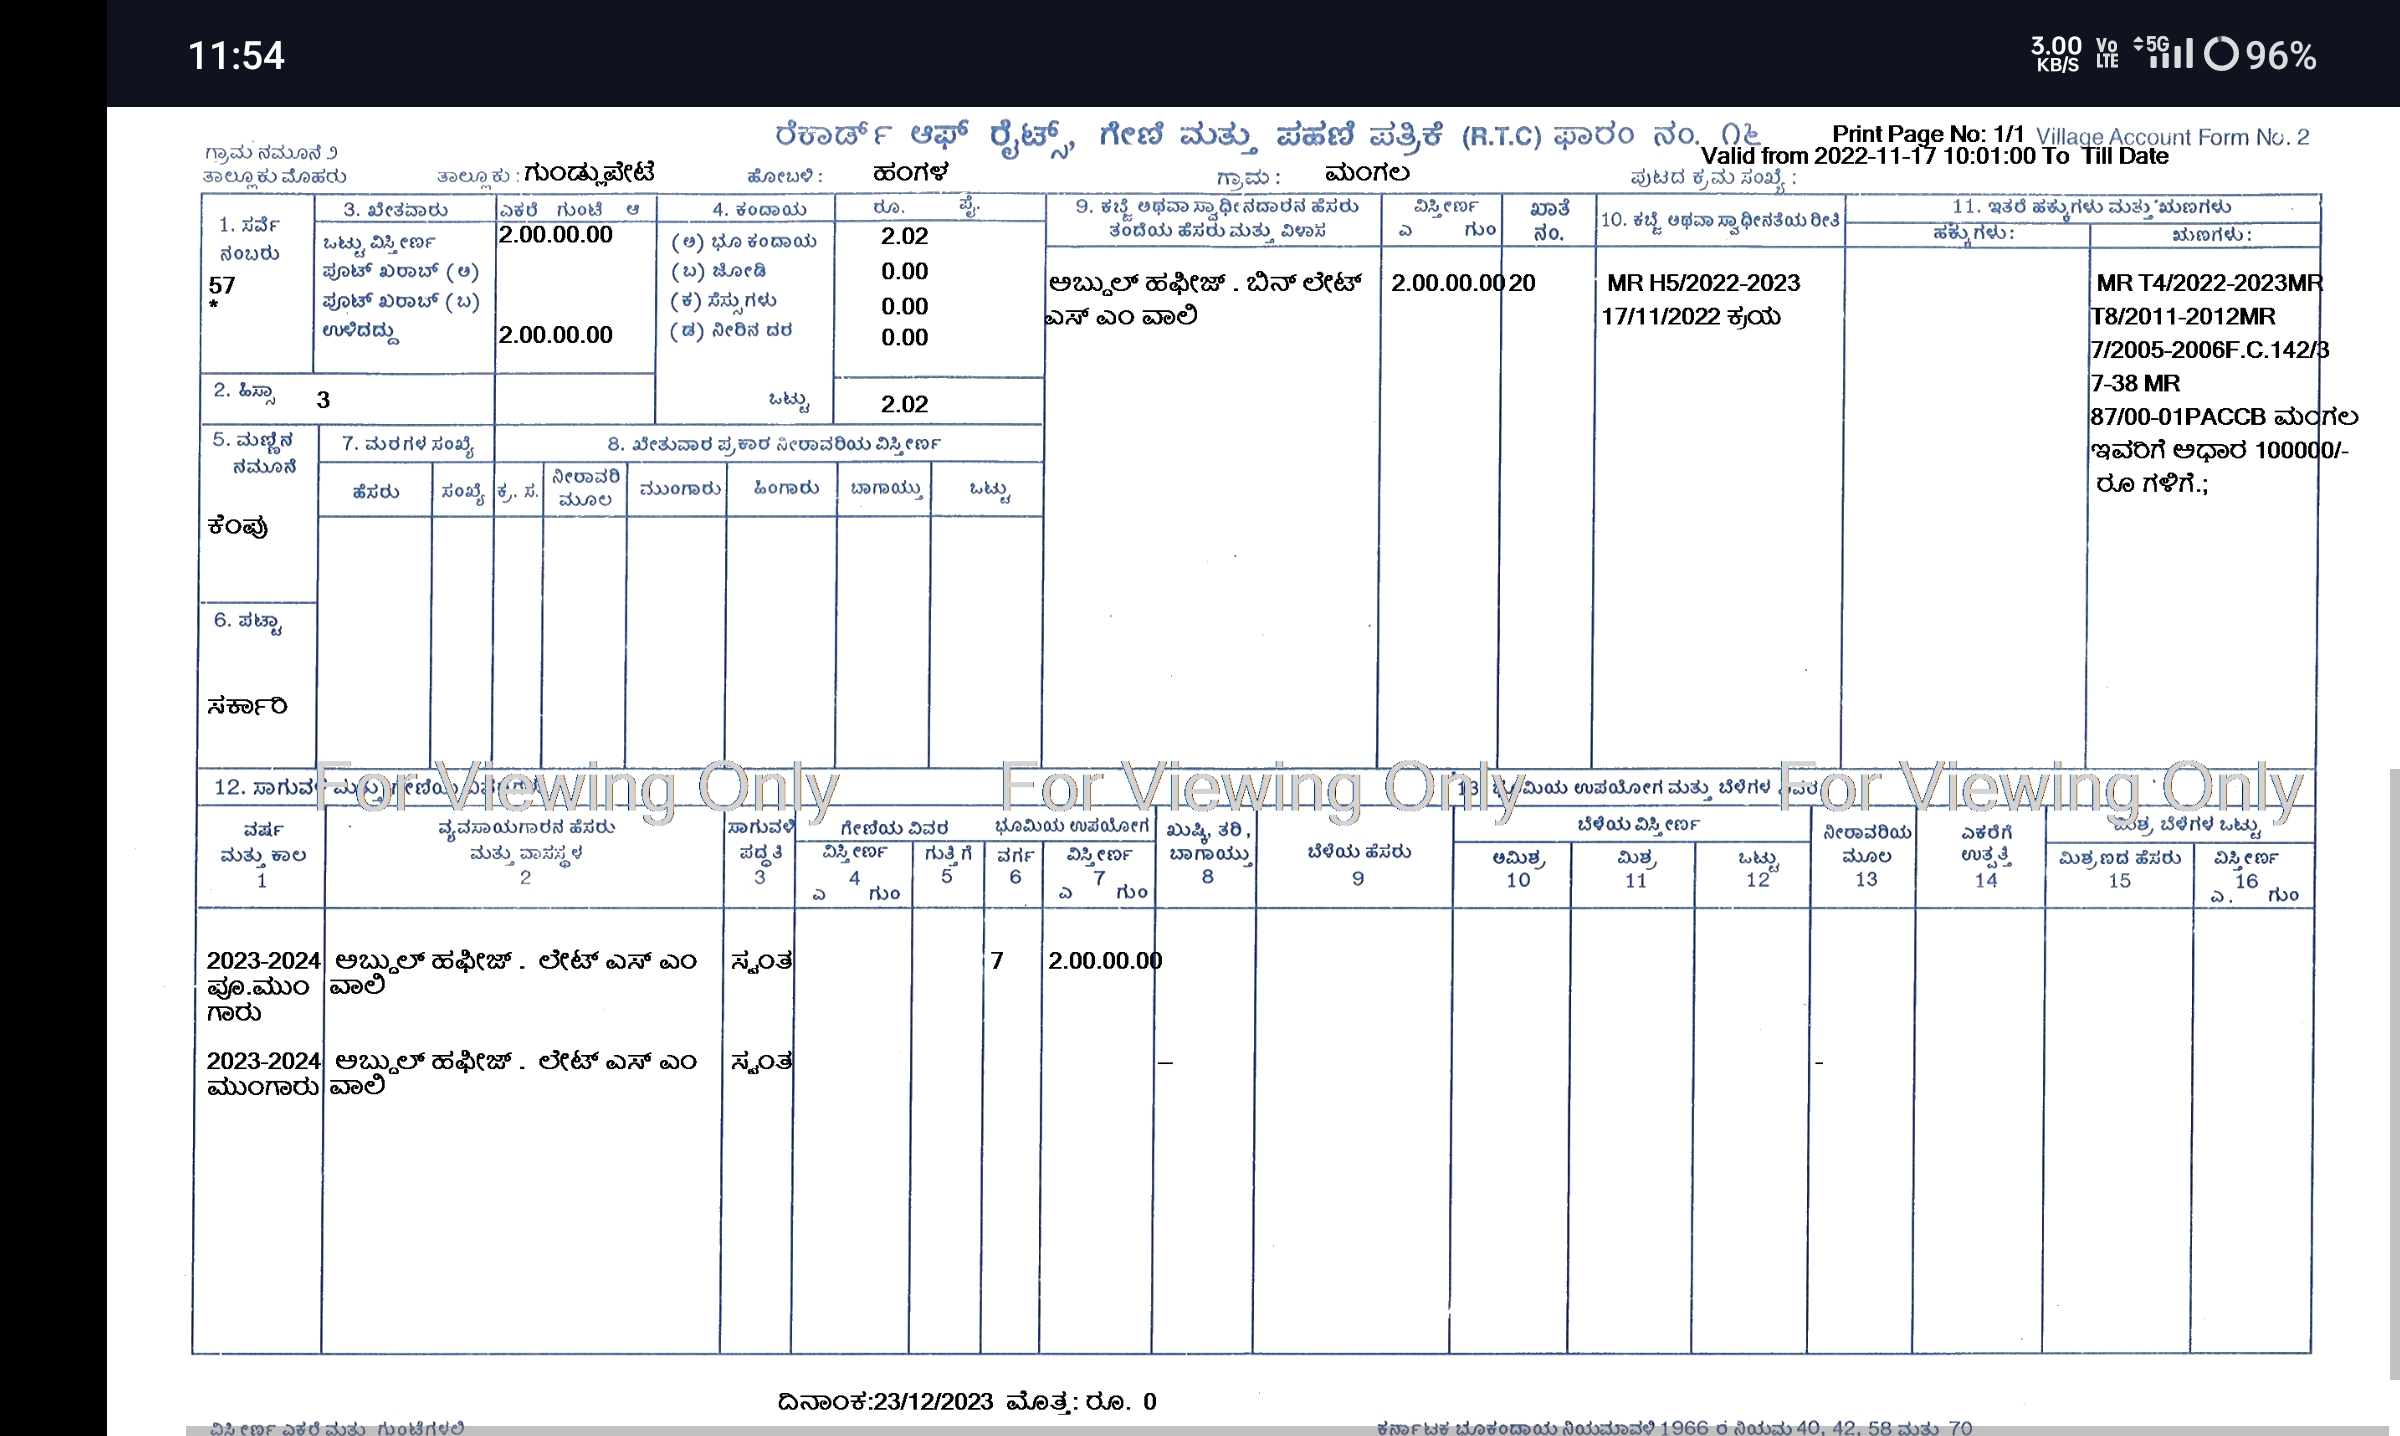
Task: Tap 'MR H5/2022-2023' acquisition entry
Action: click(x=1703, y=283)
